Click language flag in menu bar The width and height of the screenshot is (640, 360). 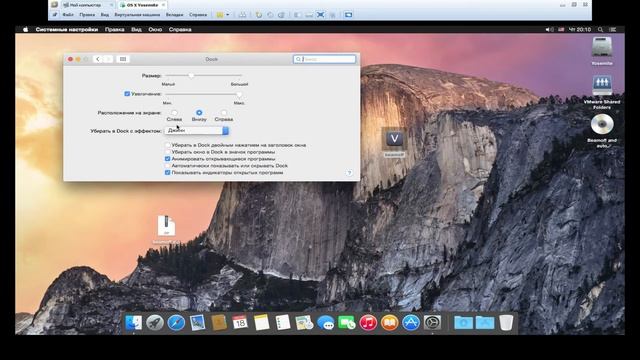561,29
